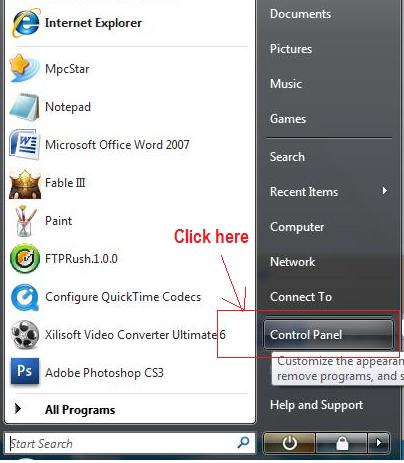The height and width of the screenshot is (463, 404).
Task: Open Adobe Photoshop CS3 Ps icon
Action: pyautogui.click(x=25, y=371)
